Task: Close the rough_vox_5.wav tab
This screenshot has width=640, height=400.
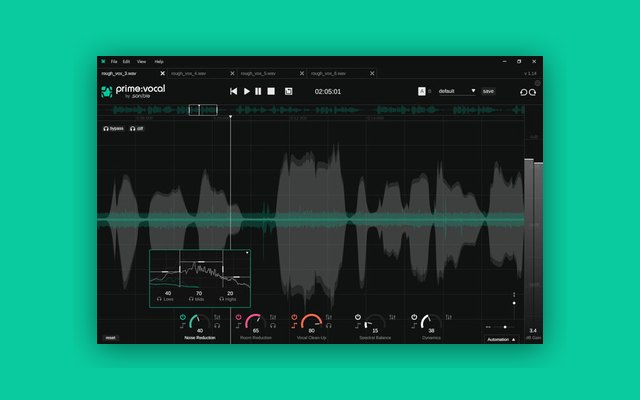Action: point(302,73)
